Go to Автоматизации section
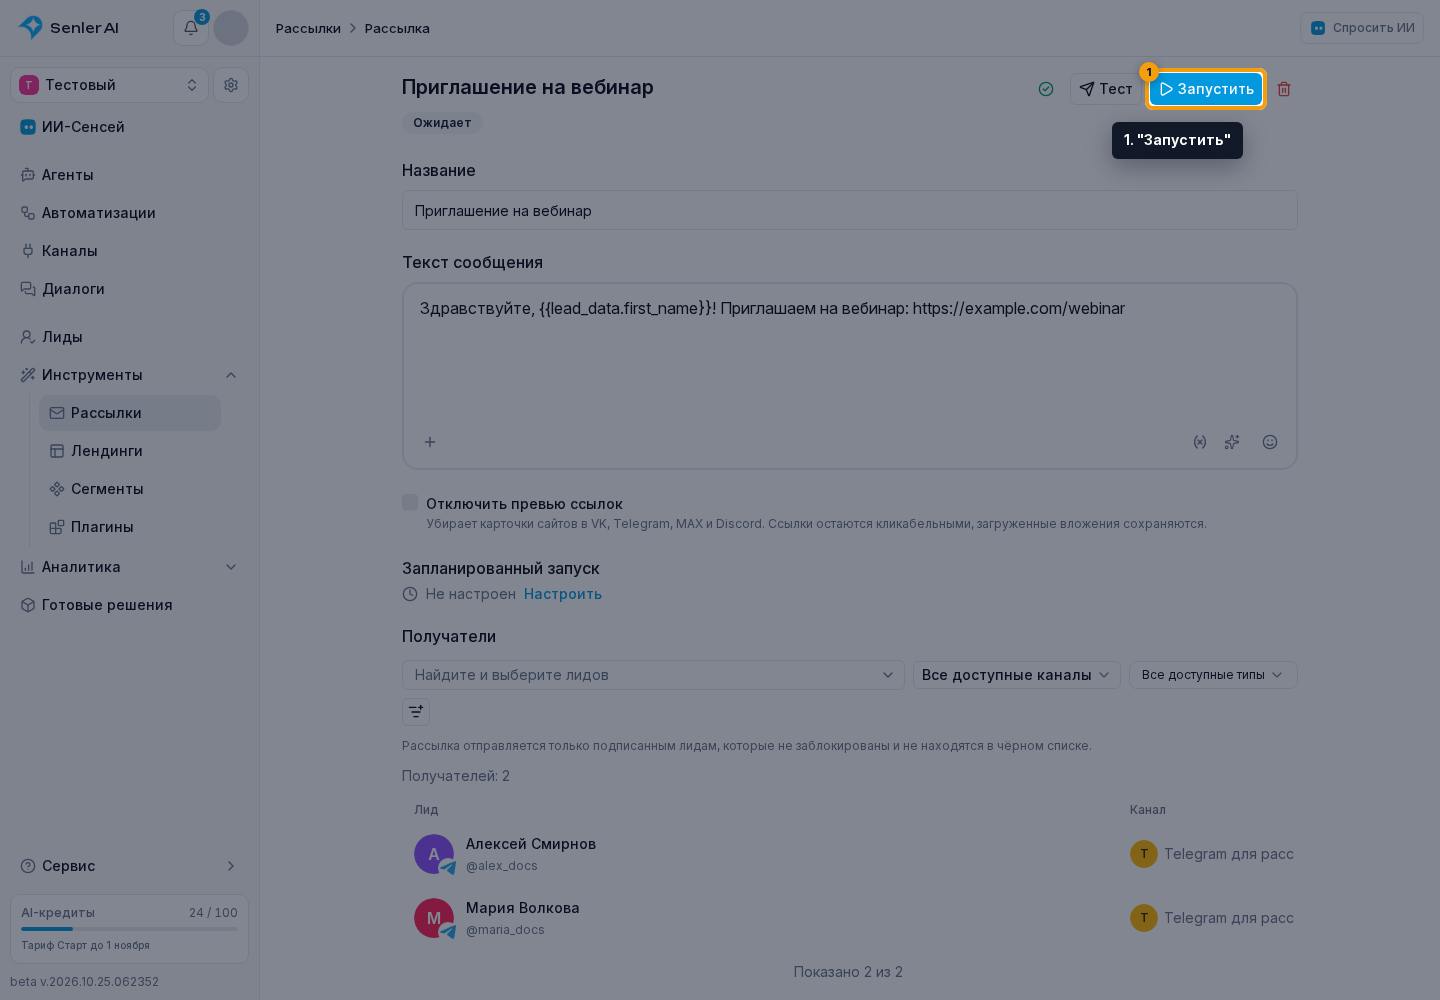This screenshot has height=1000, width=1440. 130,213
